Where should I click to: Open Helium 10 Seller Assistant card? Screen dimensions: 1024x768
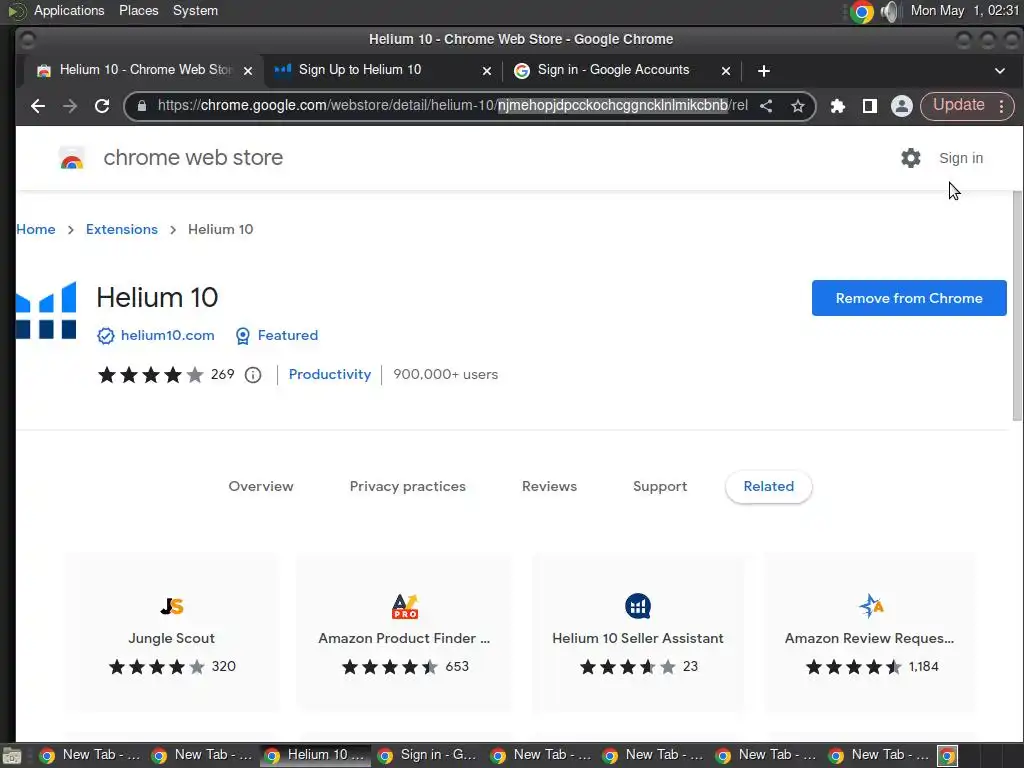pyautogui.click(x=637, y=632)
